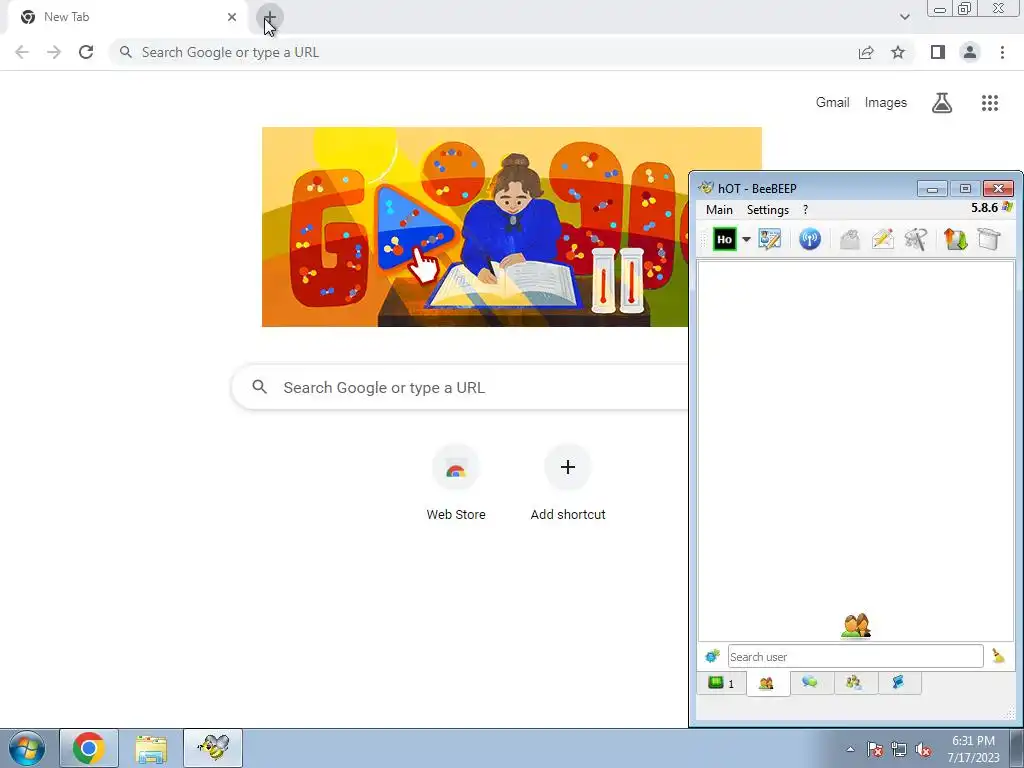Open the Web Store shortcut
Viewport: 1024px width, 768px height.
pos(456,483)
